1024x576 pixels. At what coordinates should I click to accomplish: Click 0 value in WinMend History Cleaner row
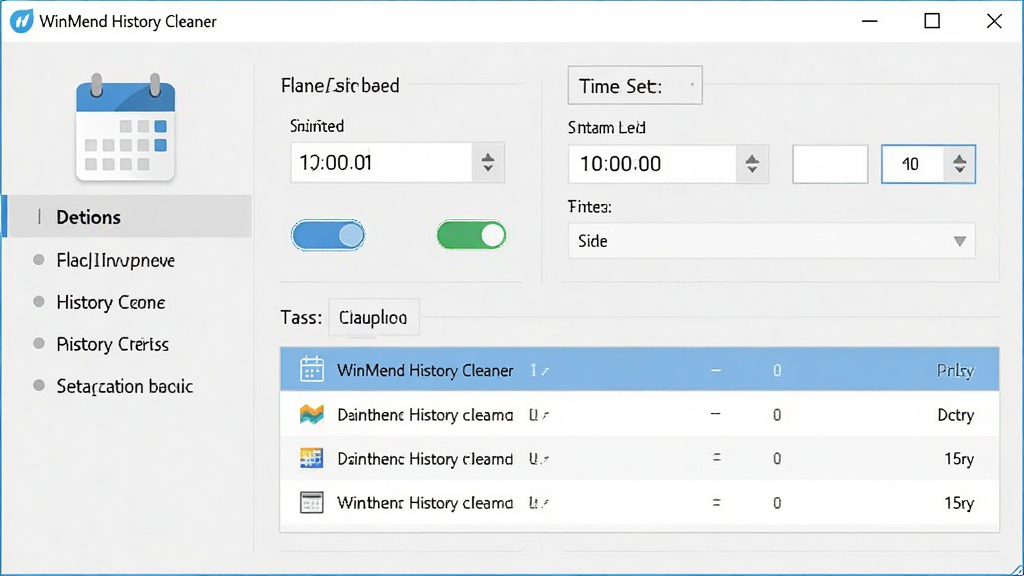click(x=777, y=370)
